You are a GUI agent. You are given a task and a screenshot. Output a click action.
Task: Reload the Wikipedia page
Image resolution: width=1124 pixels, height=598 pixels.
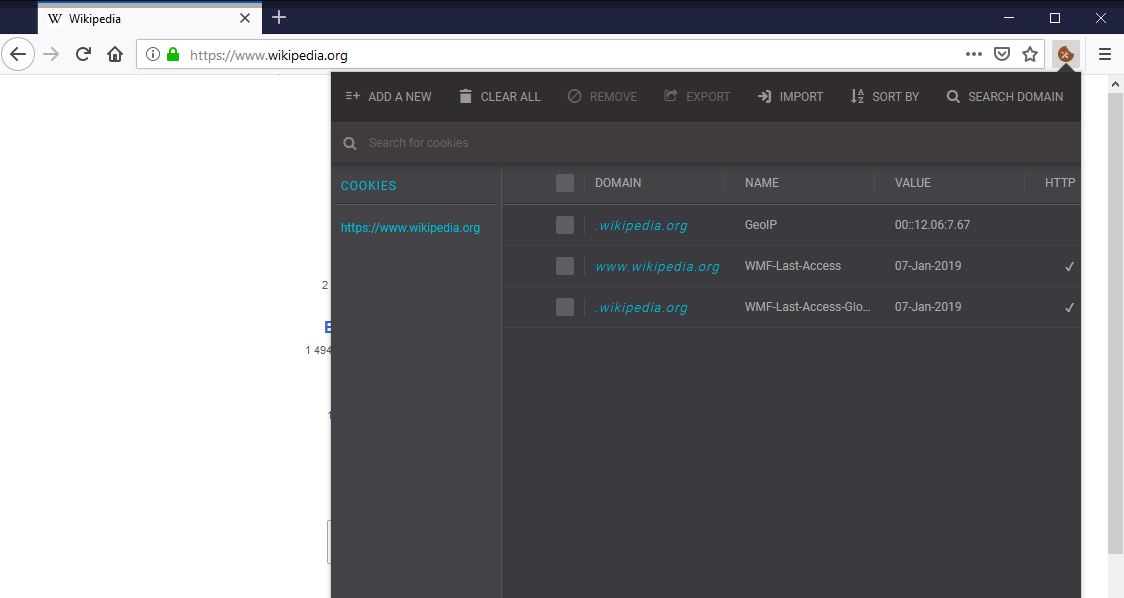[x=83, y=54]
